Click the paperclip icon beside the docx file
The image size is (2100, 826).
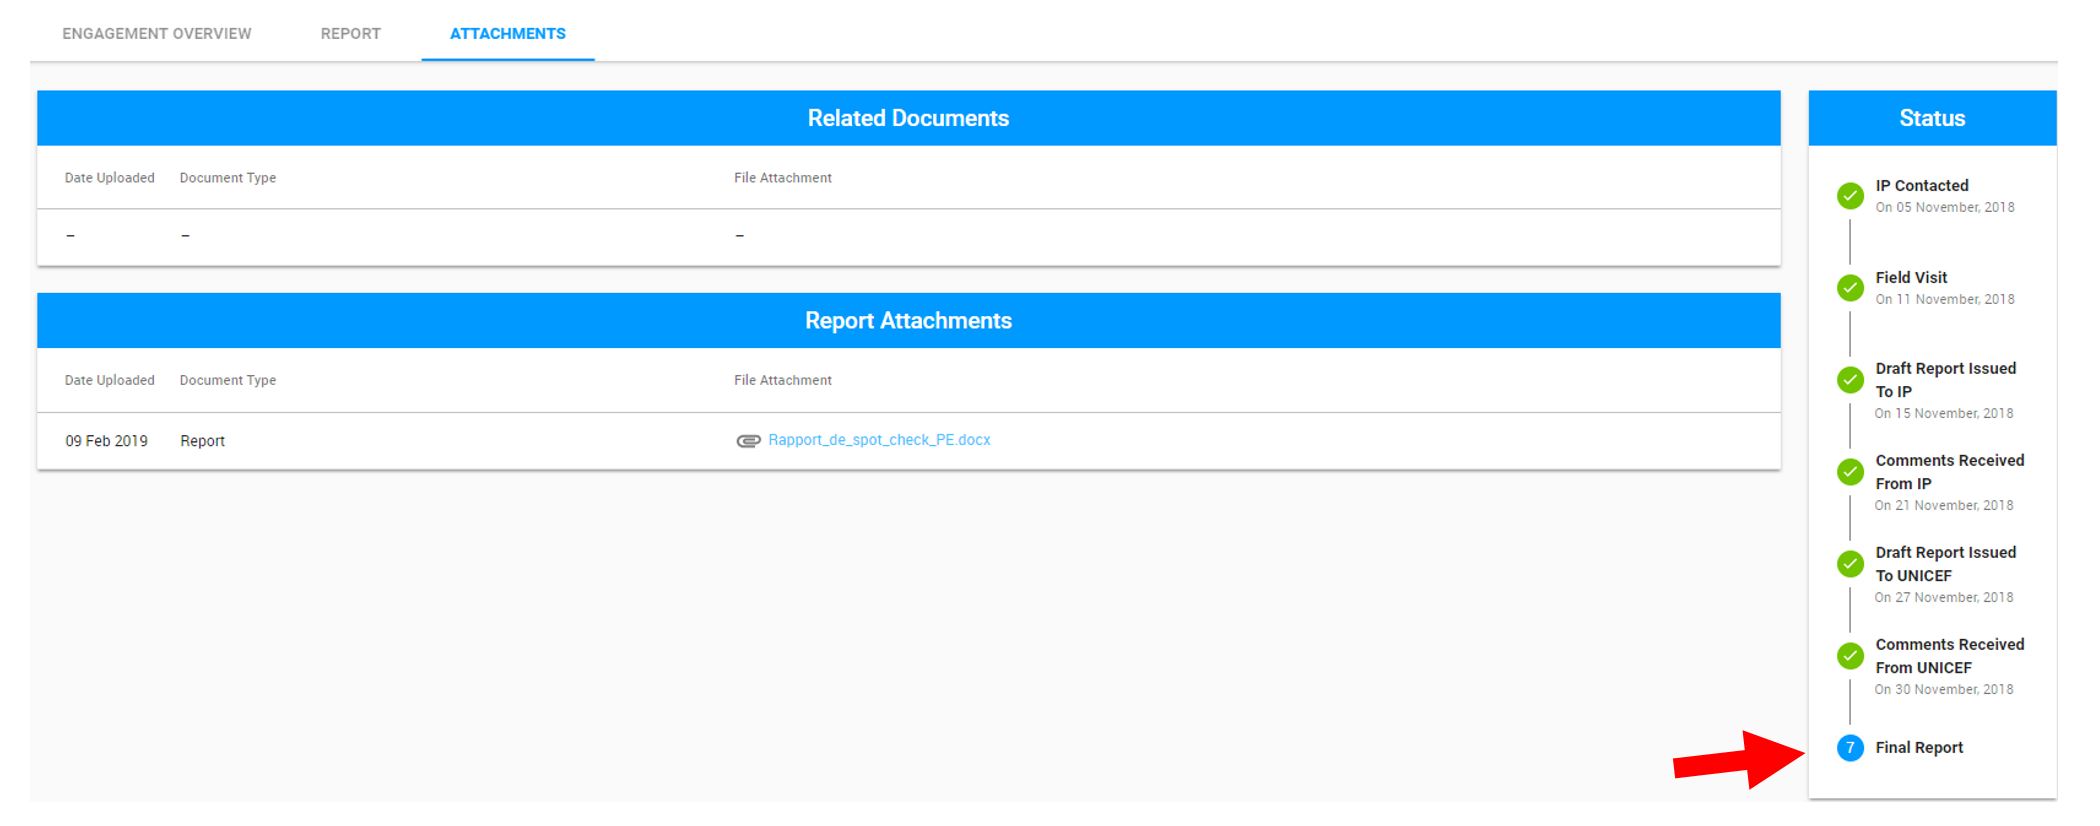[748, 441]
